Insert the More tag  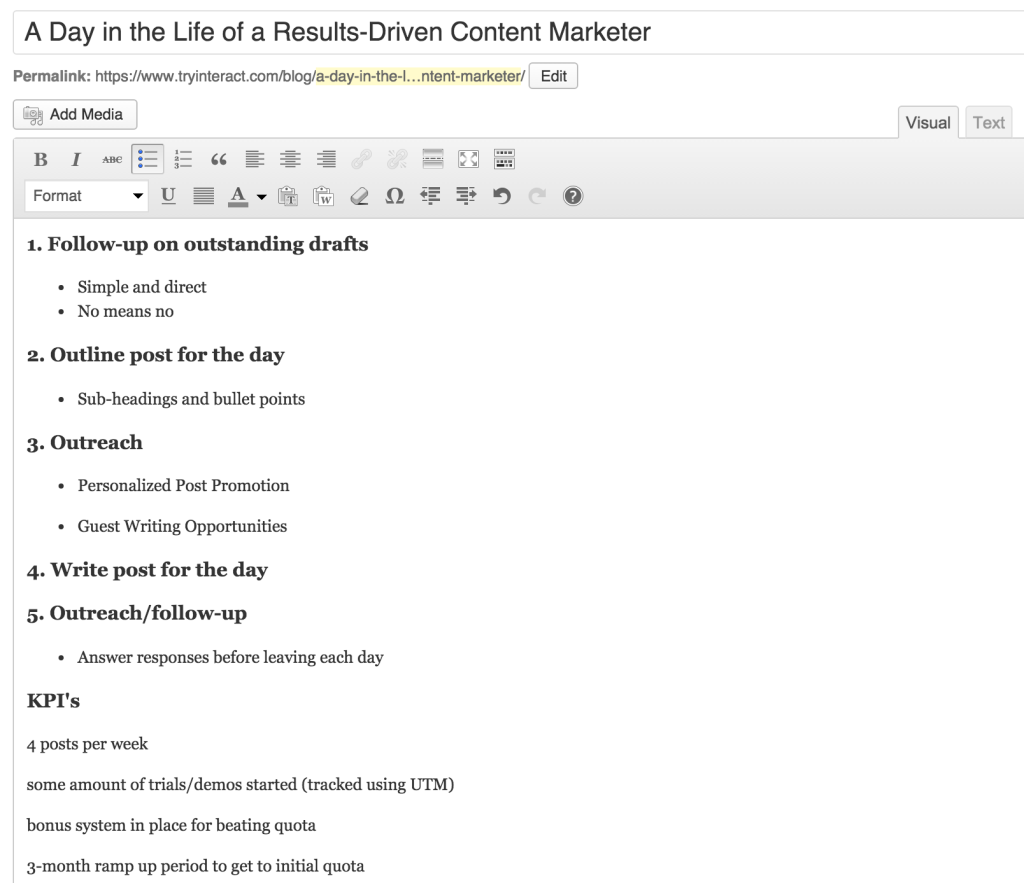click(x=433, y=159)
